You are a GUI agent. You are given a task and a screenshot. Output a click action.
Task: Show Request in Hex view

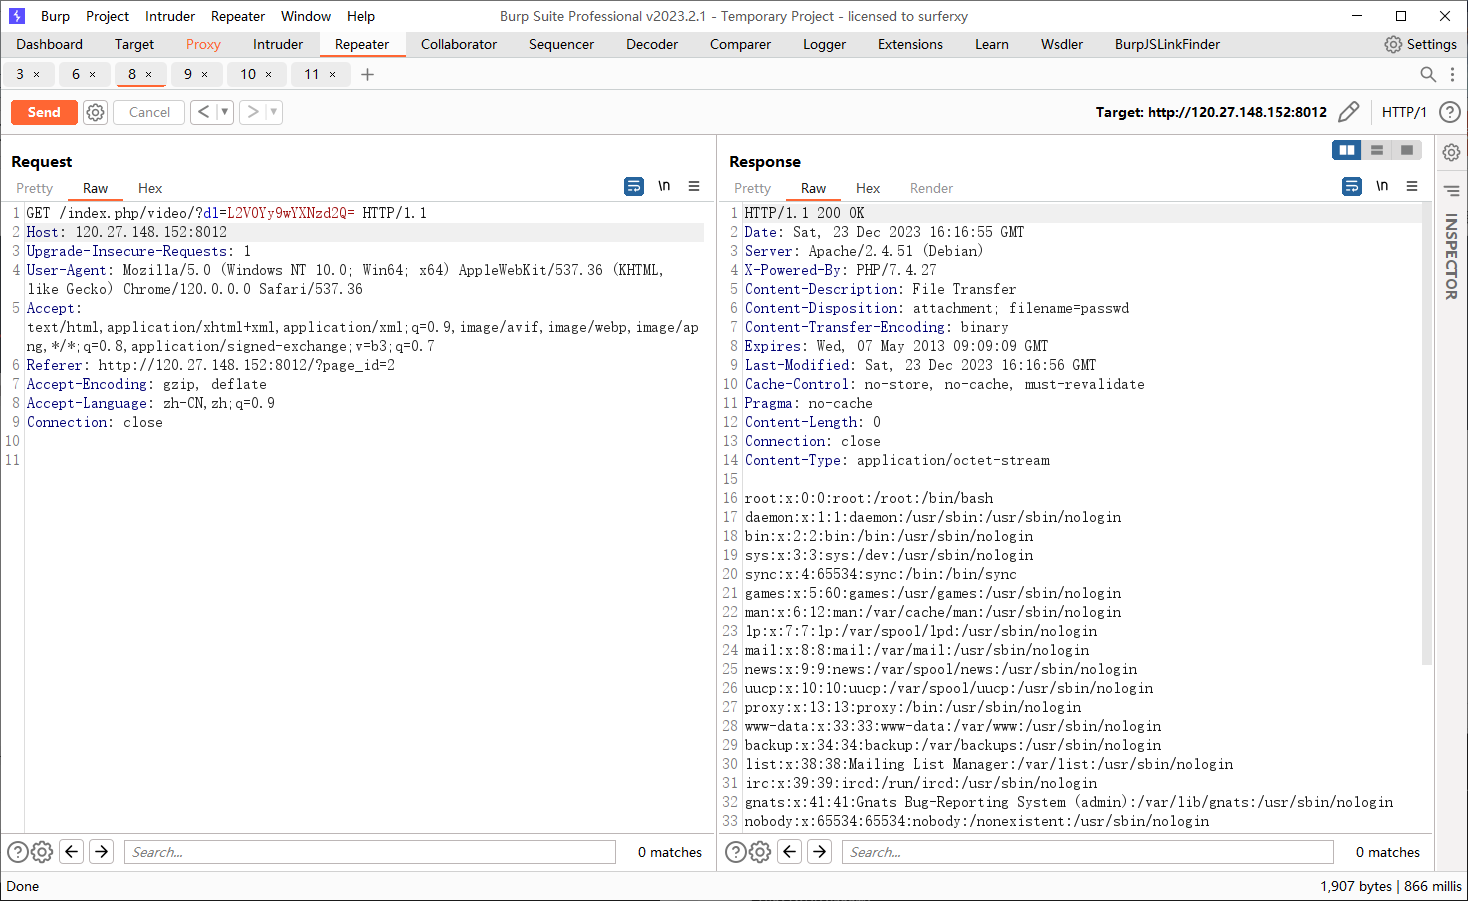pyautogui.click(x=150, y=188)
